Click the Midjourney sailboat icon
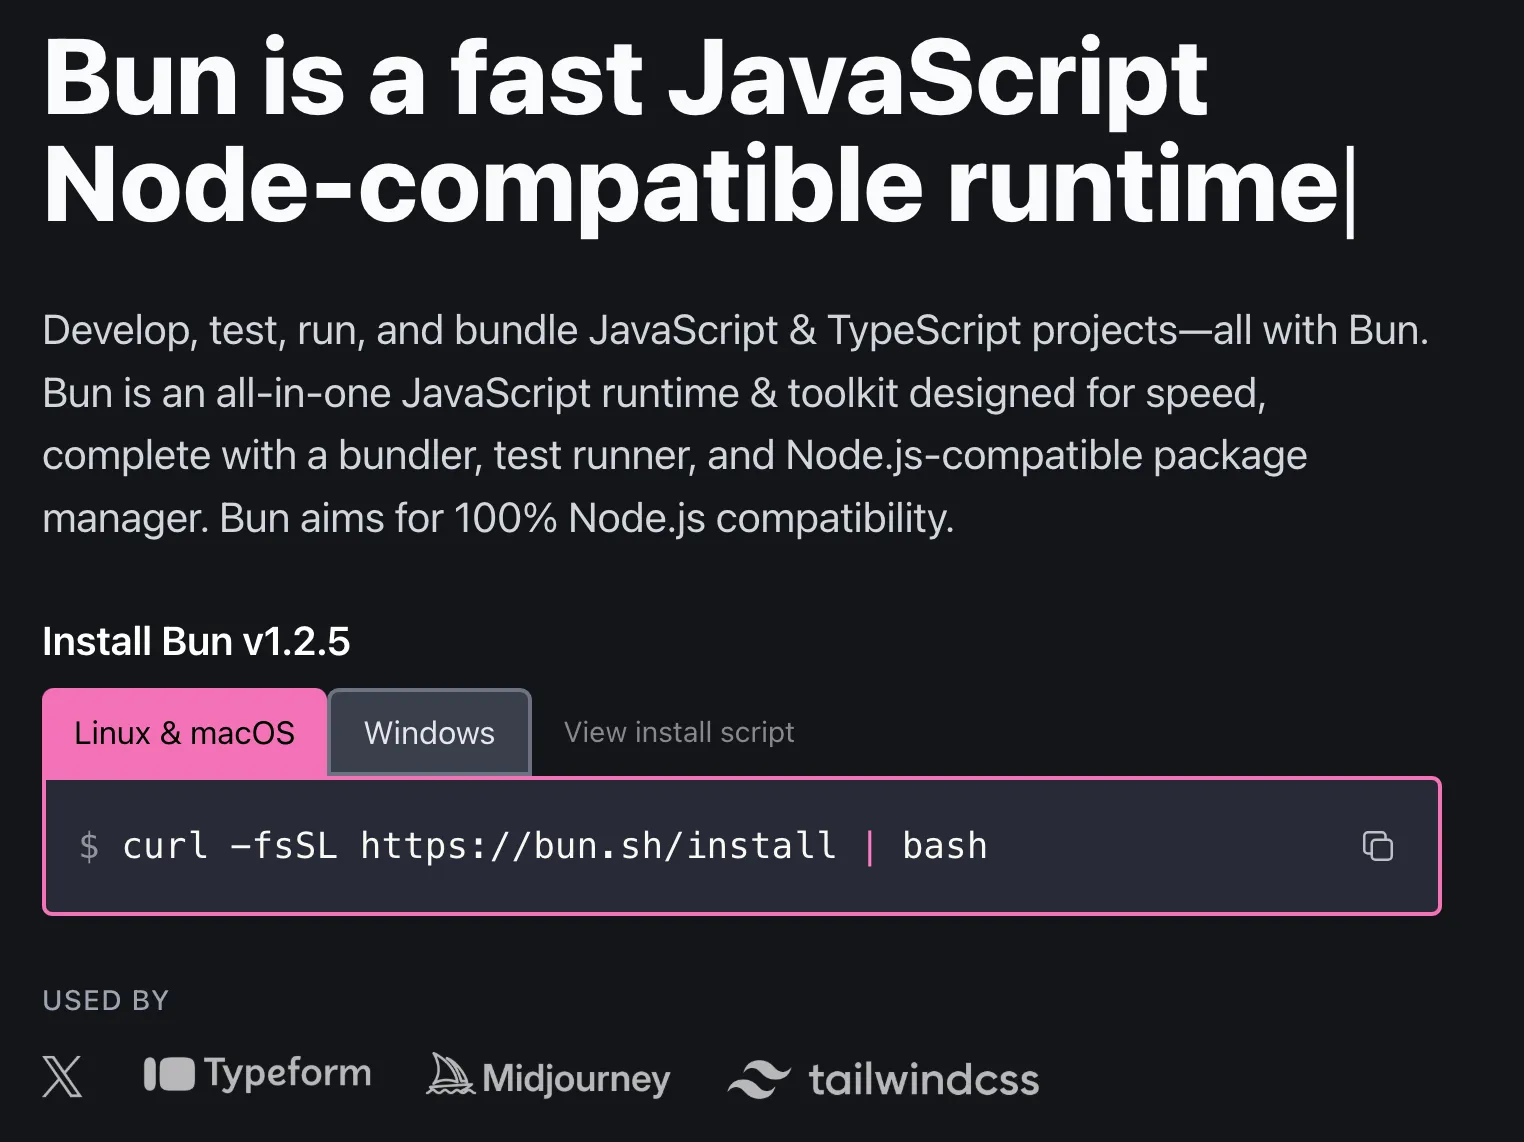This screenshot has height=1142, width=1524. point(450,1075)
